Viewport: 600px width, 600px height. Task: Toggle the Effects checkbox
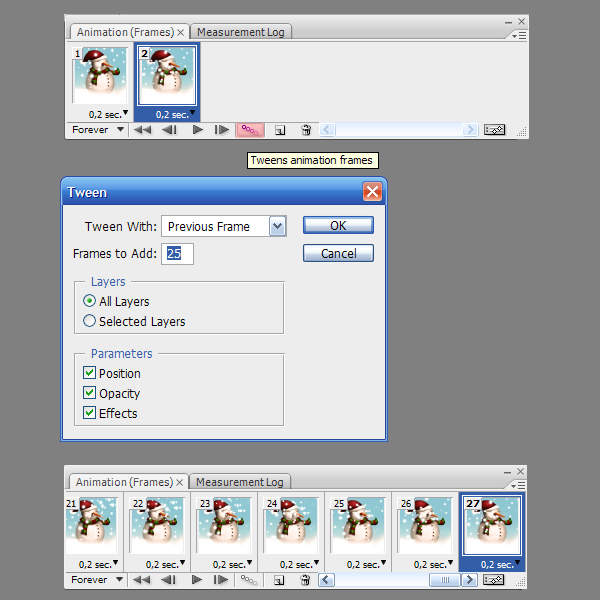pyautogui.click(x=90, y=413)
